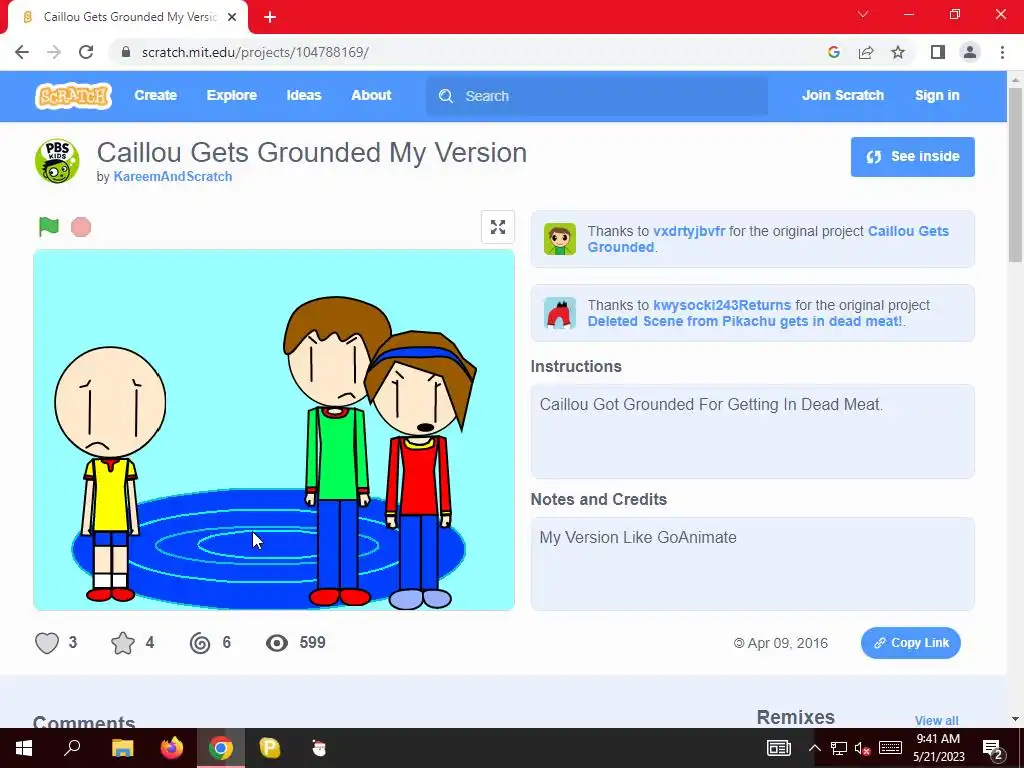Favorite the project with star icon
This screenshot has width=1024, height=768.
(x=123, y=643)
